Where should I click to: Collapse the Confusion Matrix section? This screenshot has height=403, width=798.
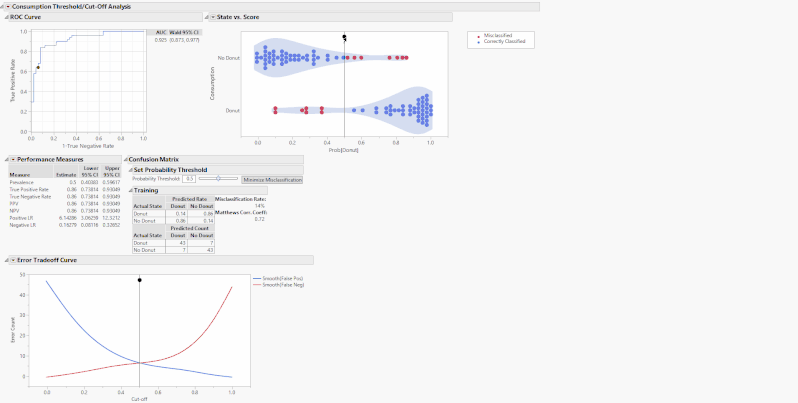pyautogui.click(x=126, y=159)
